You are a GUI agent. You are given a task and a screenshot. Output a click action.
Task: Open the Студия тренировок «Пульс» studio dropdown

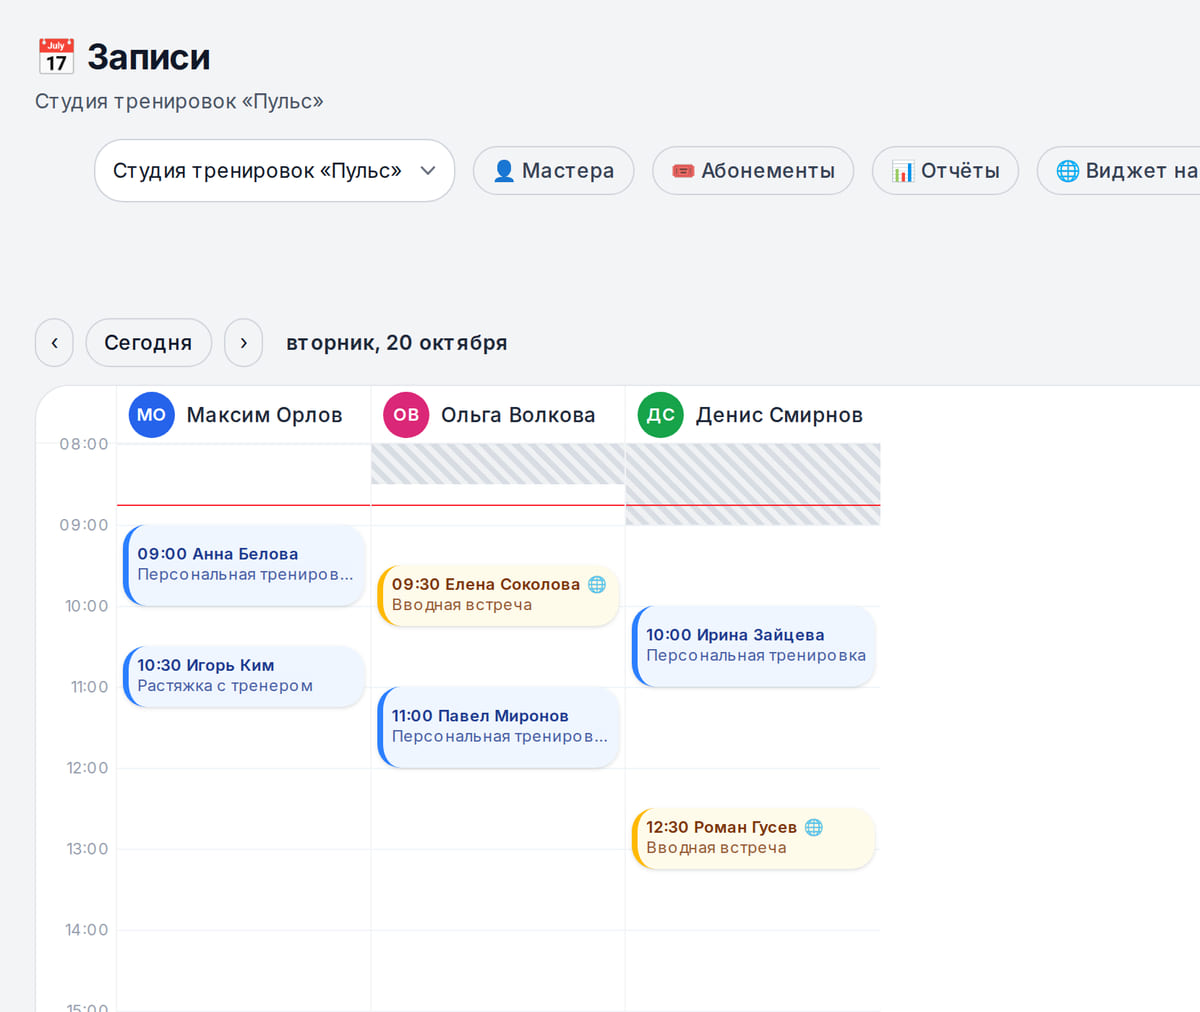tap(274, 171)
